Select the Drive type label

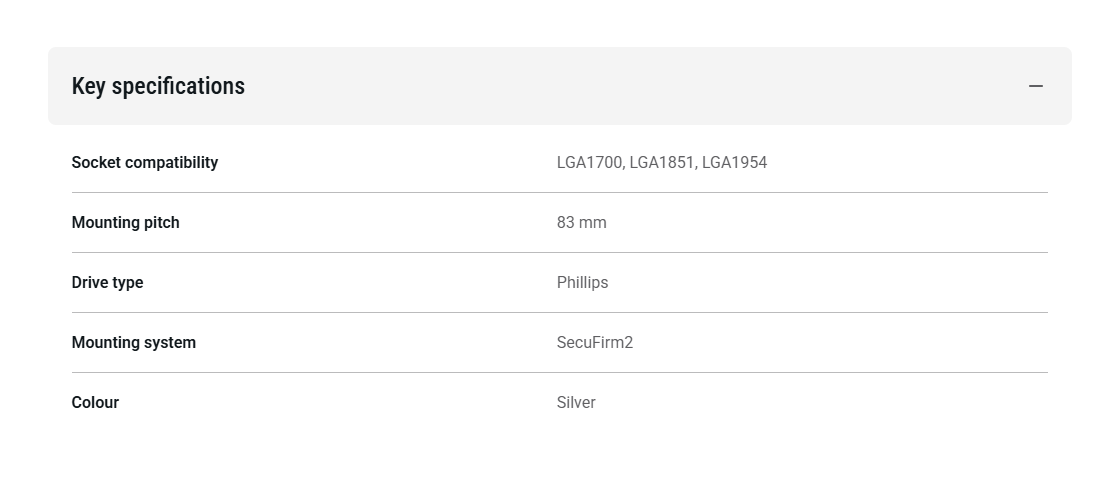[x=107, y=282]
